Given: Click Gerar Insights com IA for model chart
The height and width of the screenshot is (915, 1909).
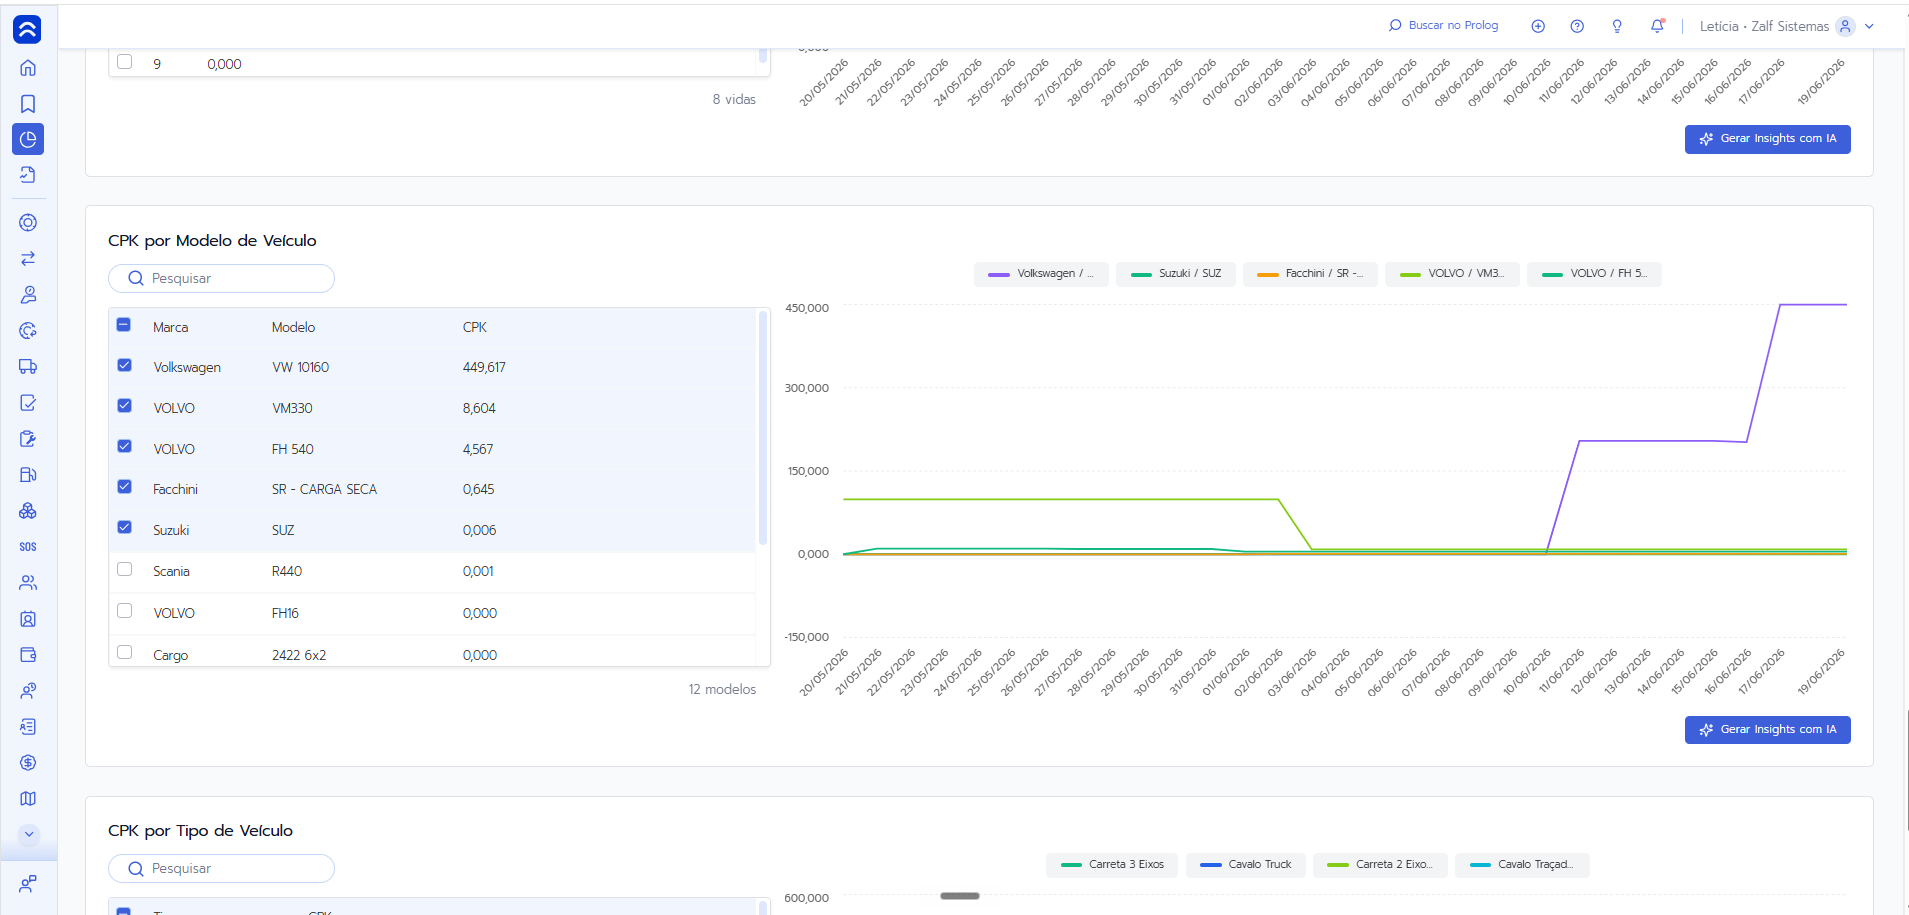Looking at the screenshot, I should 1767,730.
